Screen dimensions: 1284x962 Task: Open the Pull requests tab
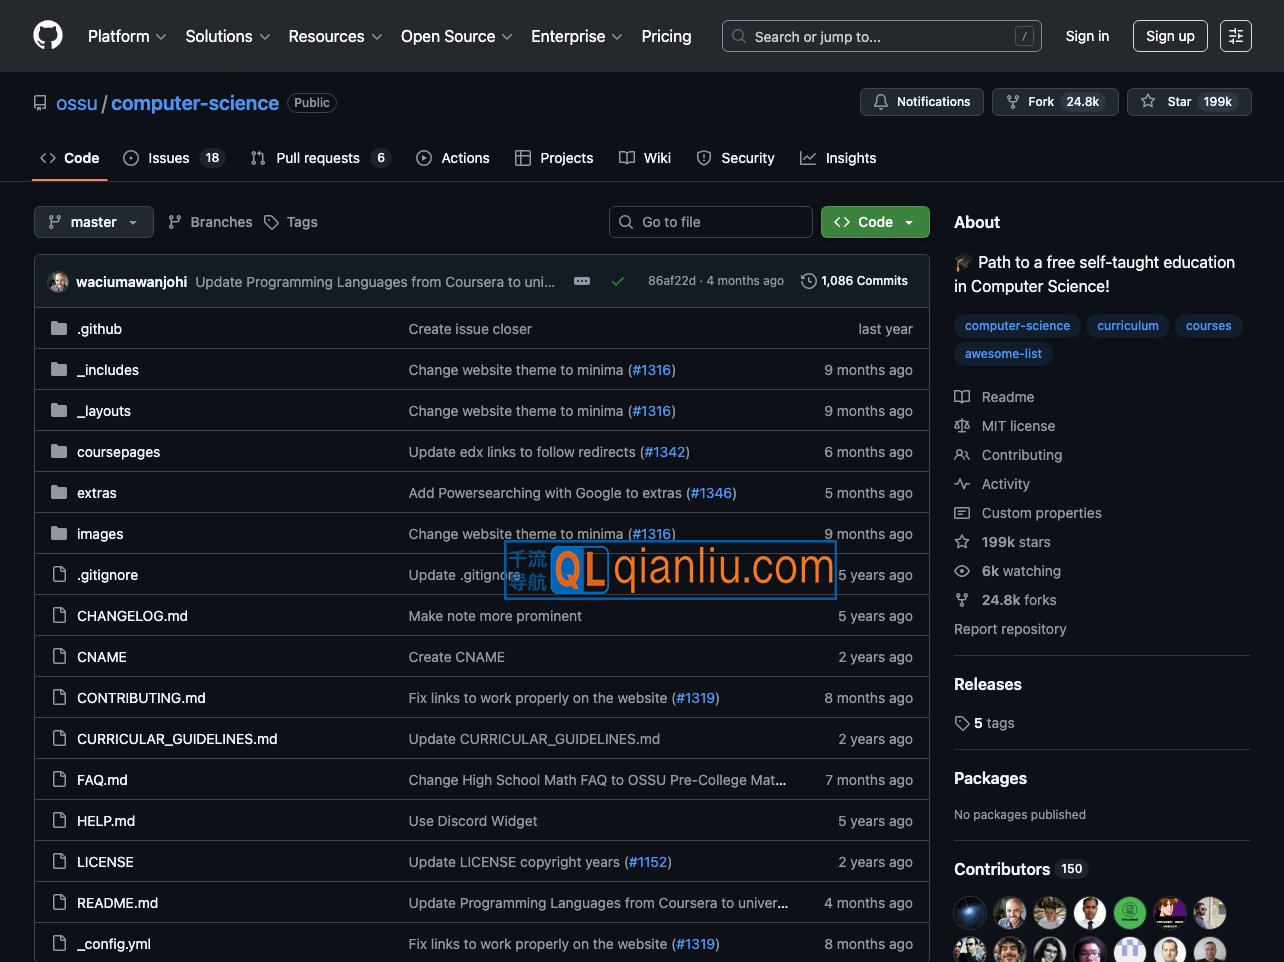coord(318,158)
